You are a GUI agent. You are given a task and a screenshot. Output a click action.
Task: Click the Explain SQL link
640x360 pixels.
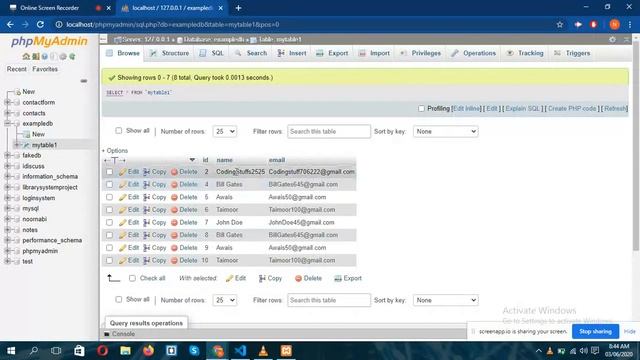[522, 109]
